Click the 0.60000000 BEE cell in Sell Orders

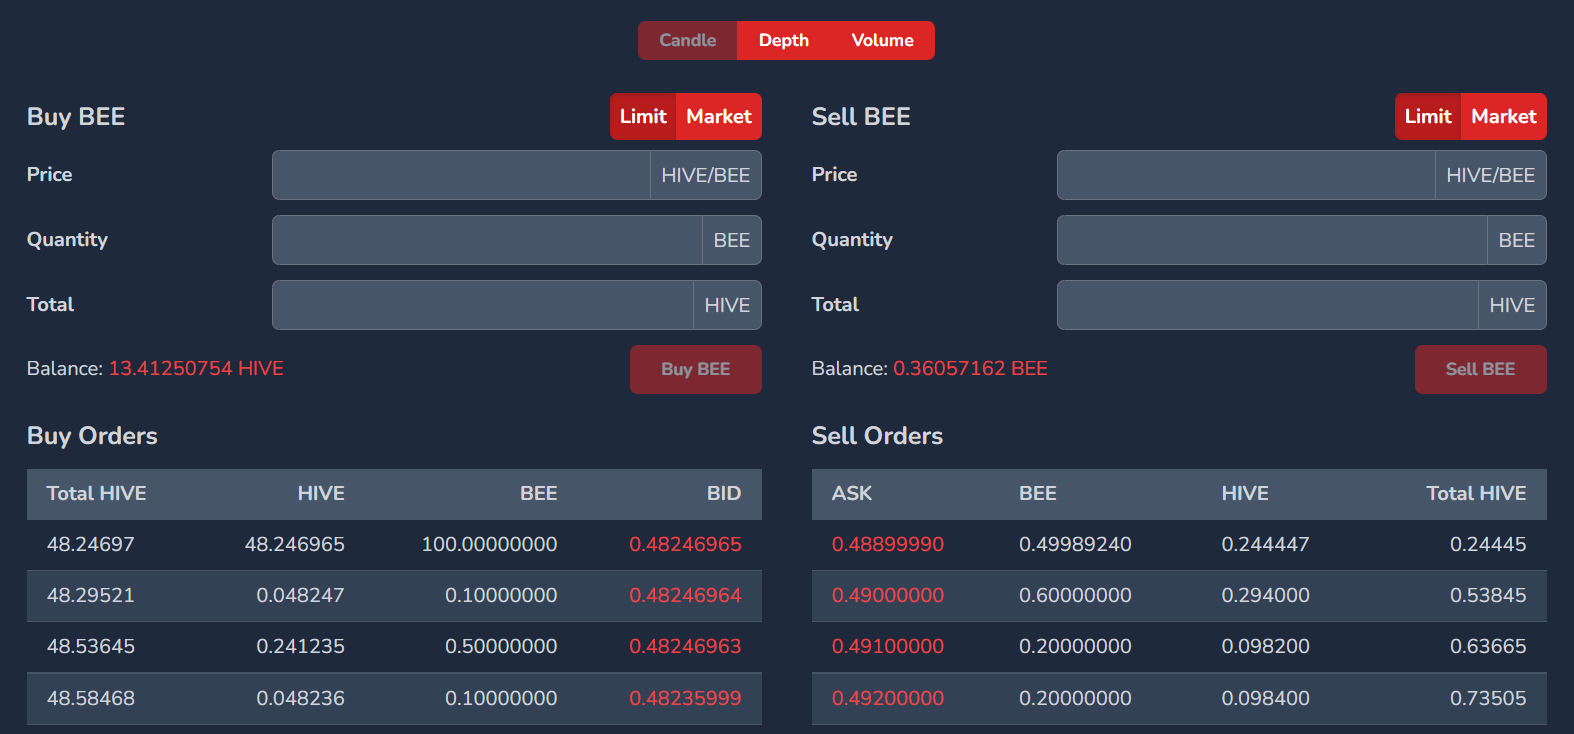[x=1075, y=596]
